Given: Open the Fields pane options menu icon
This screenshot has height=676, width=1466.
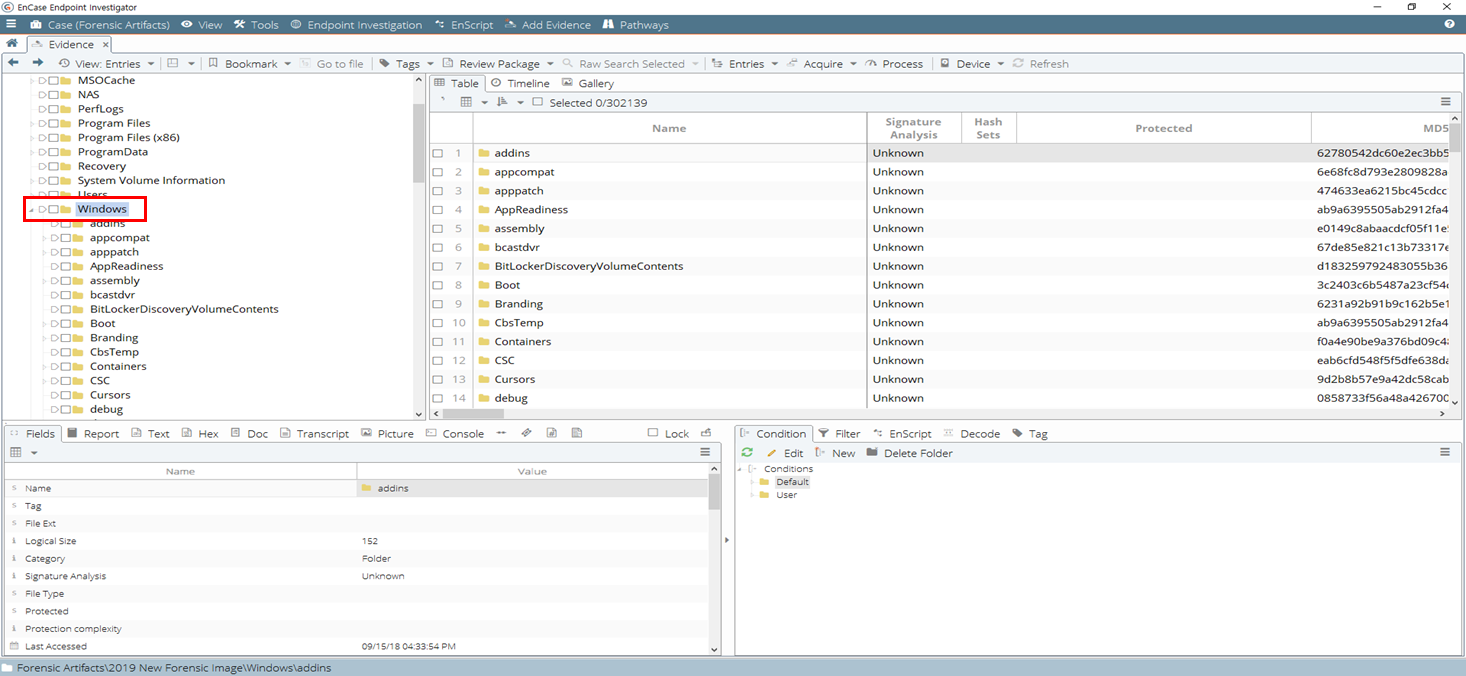Looking at the screenshot, I should tap(705, 453).
